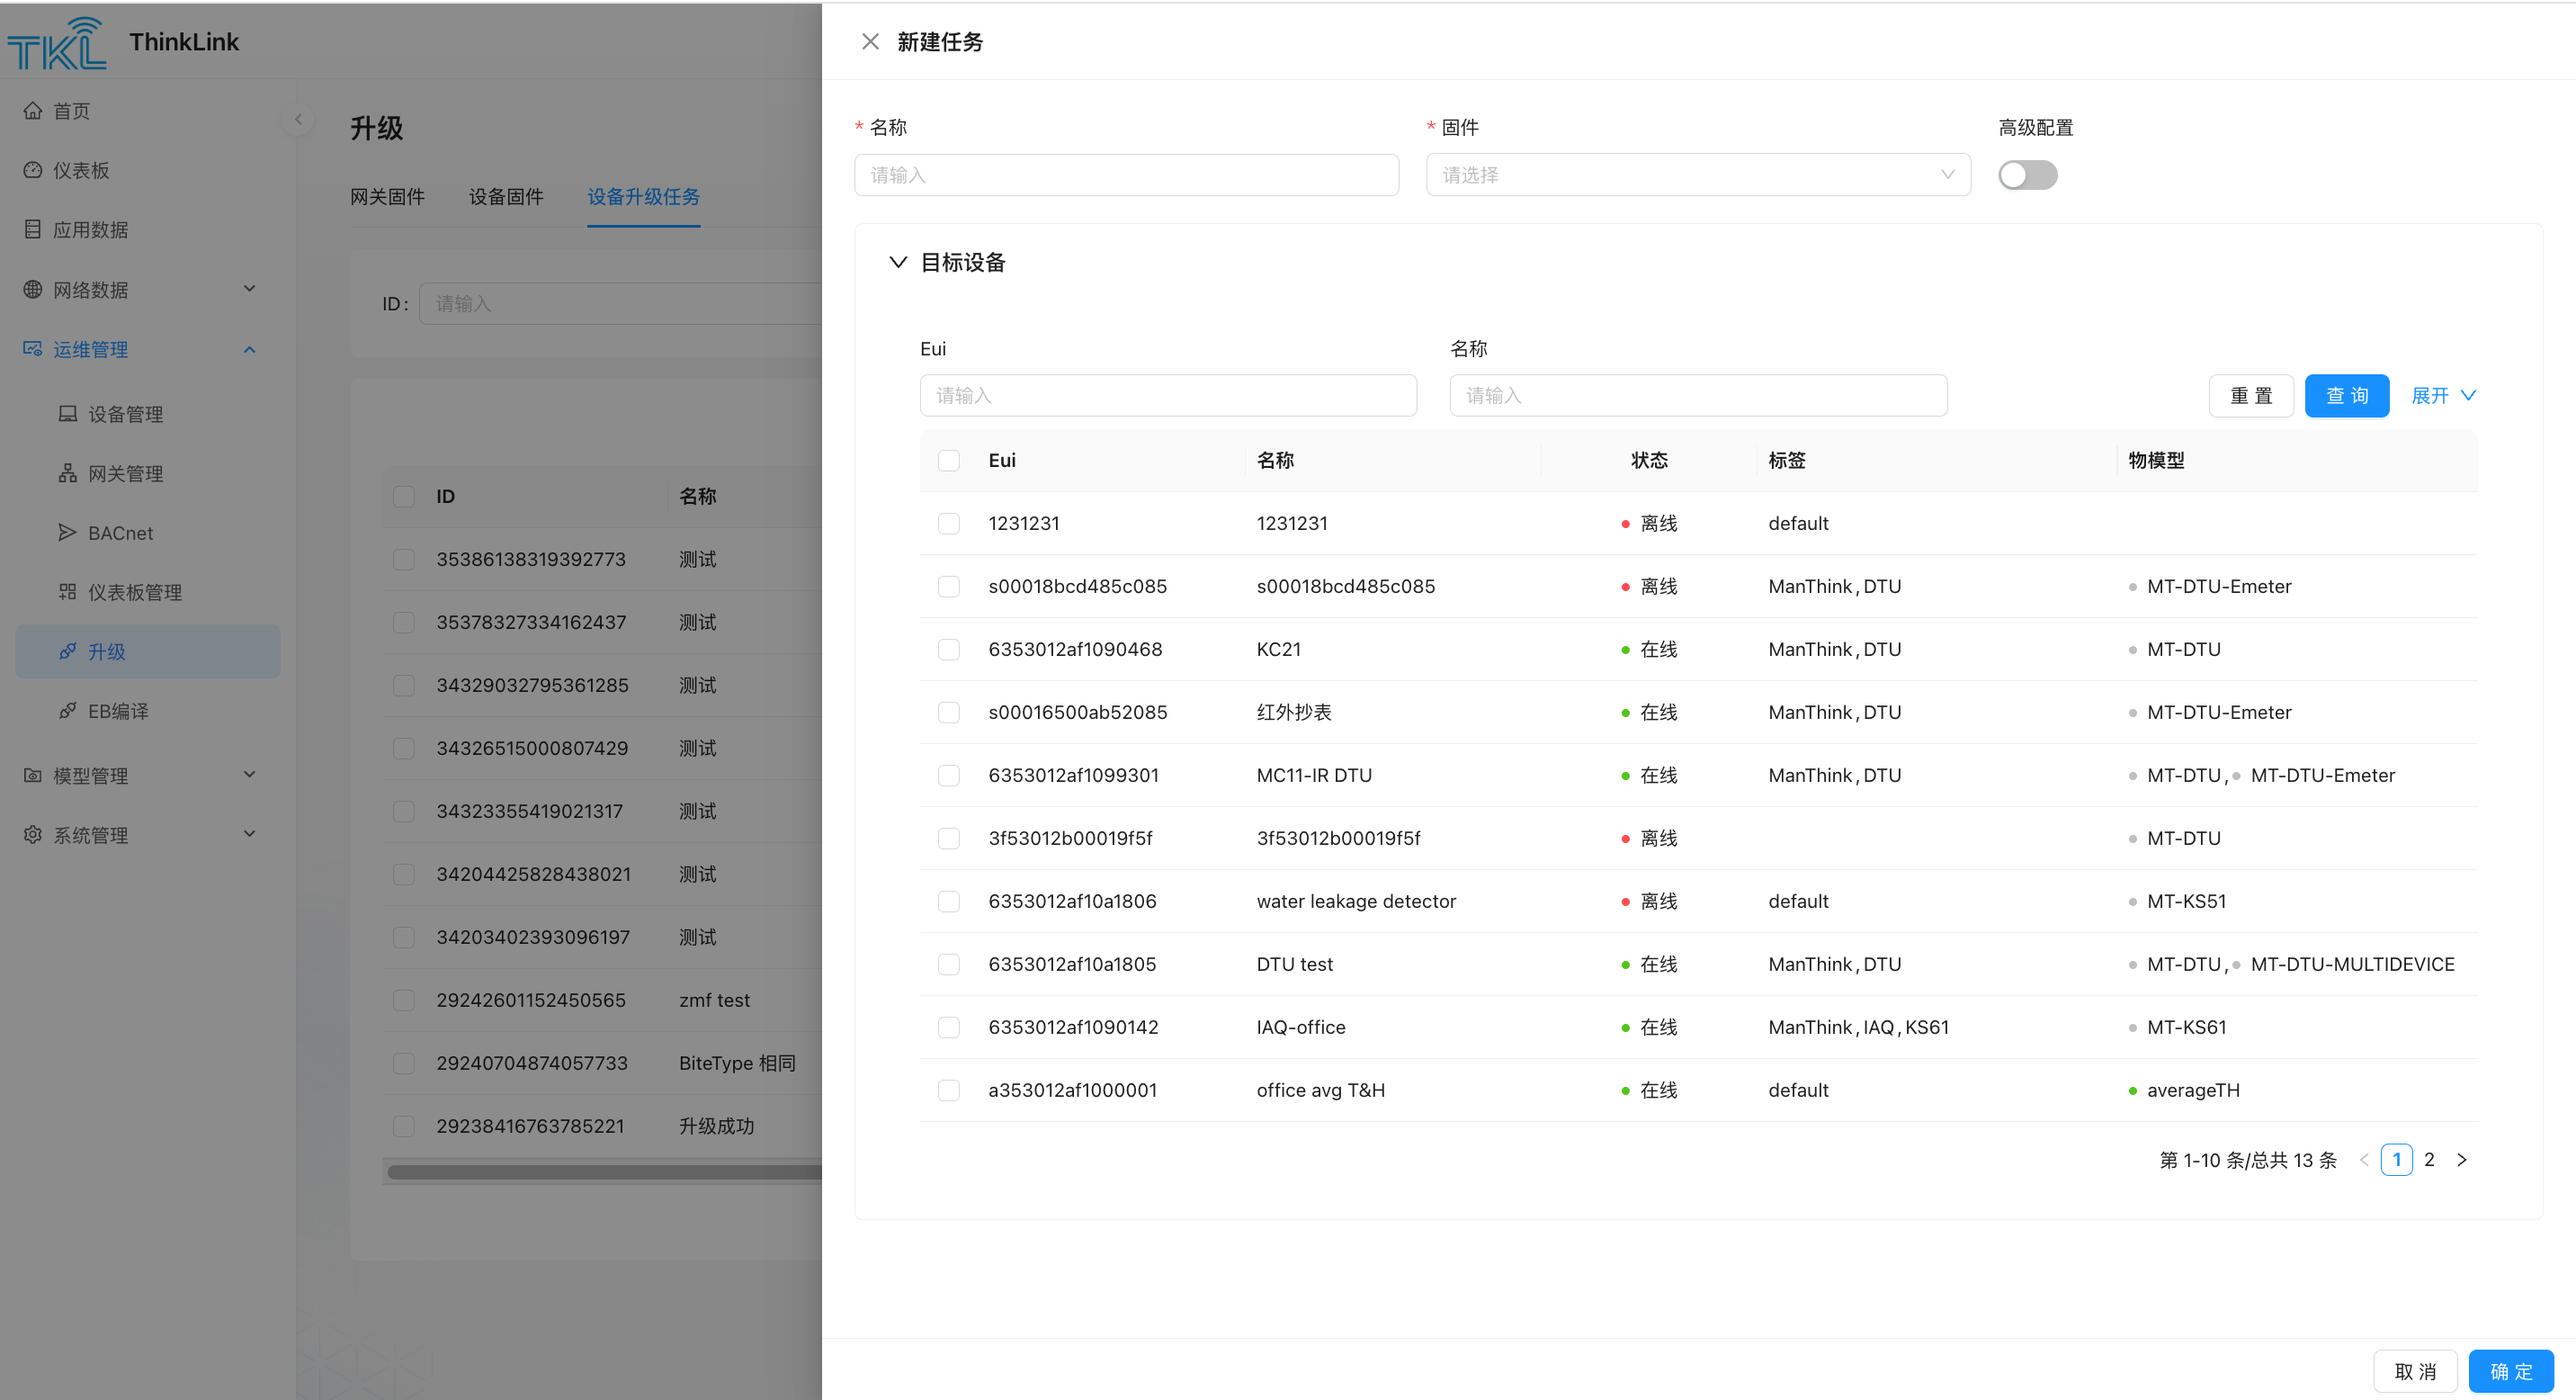Collapse the 目标设备 section
This screenshot has height=1400, width=2576.
(x=898, y=262)
